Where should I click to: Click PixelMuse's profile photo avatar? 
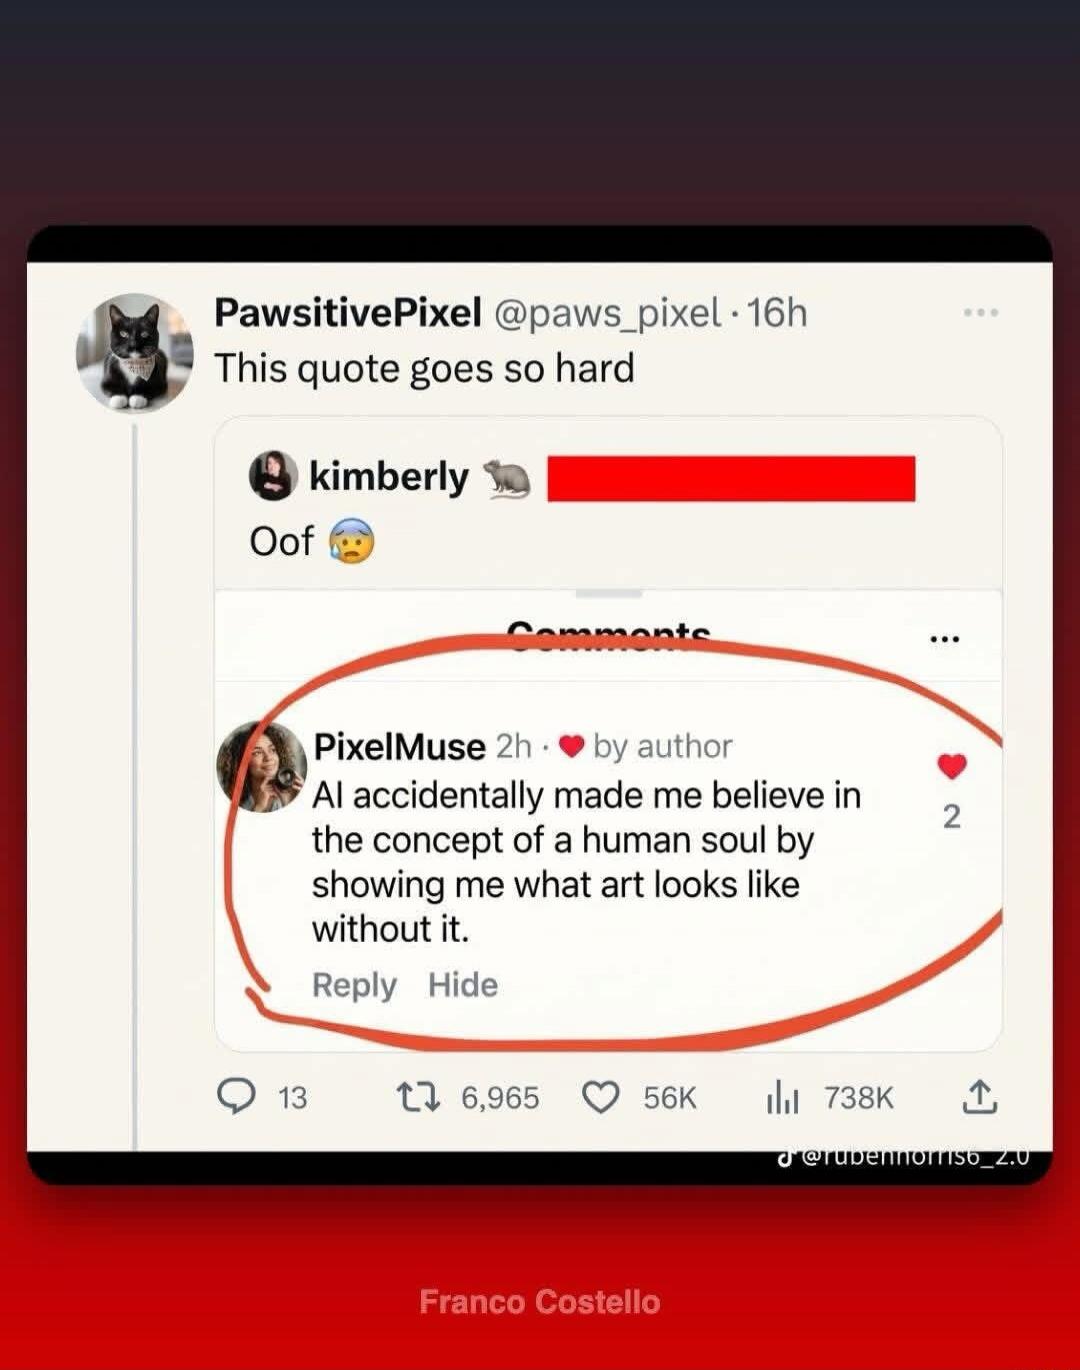(262, 766)
